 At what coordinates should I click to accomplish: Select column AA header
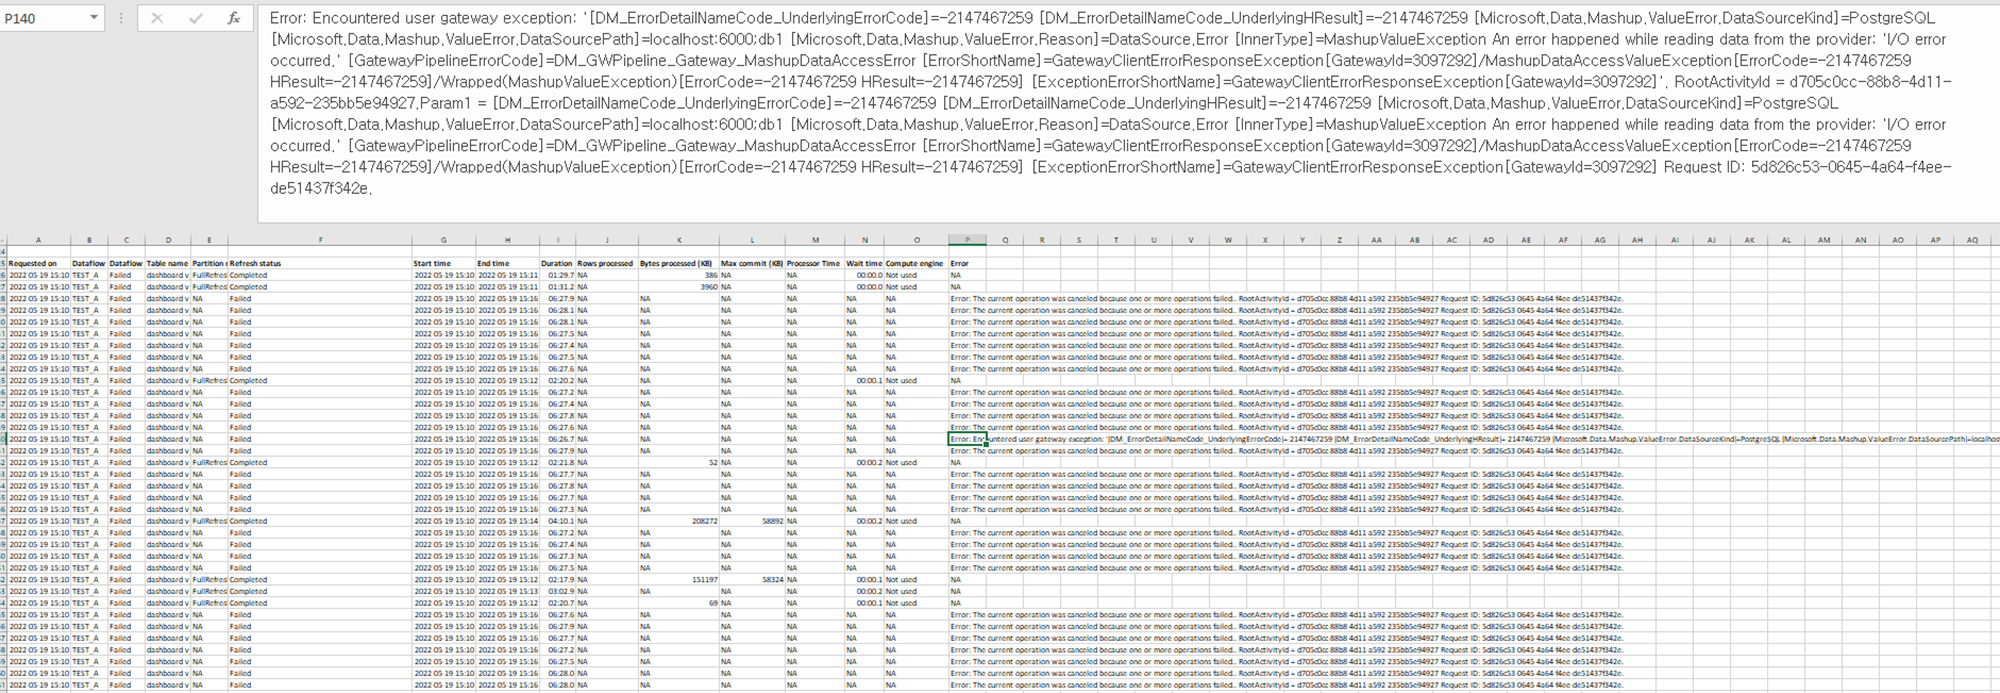(1377, 240)
